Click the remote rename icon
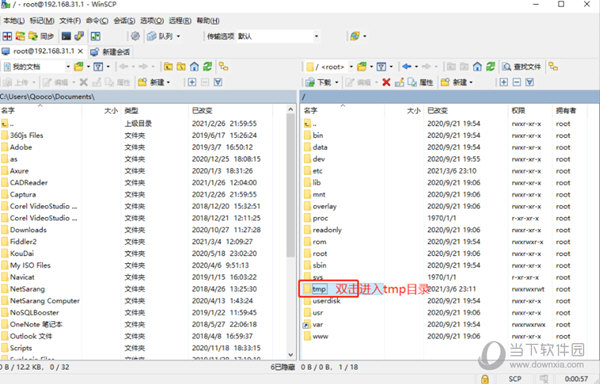Image resolution: width=600 pixels, height=384 pixels. coord(399,82)
